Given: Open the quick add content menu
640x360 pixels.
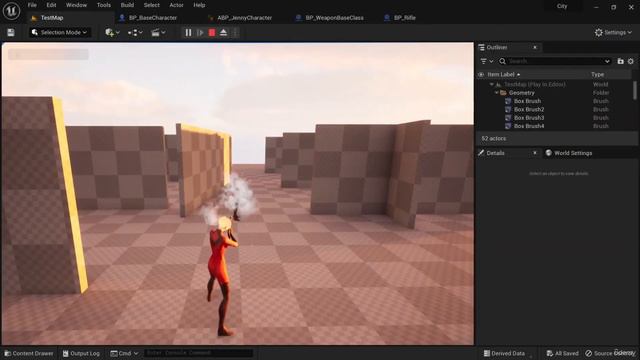Looking at the screenshot, I should (112, 33).
